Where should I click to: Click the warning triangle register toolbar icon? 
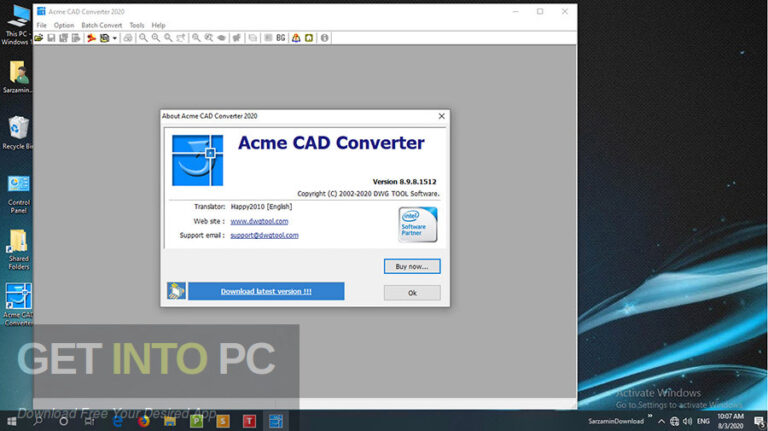tap(296, 38)
